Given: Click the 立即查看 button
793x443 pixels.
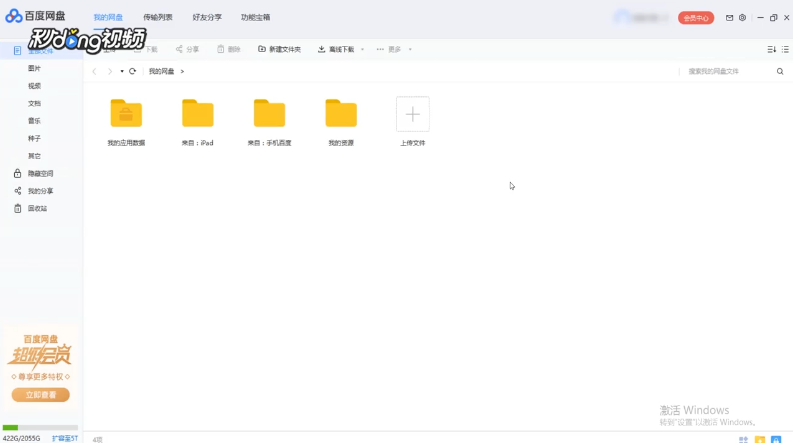Looking at the screenshot, I should [40, 395].
